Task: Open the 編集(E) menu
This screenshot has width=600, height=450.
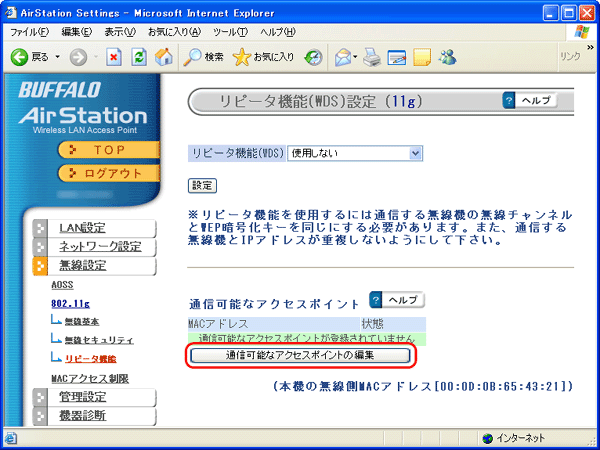Action: pos(77,32)
